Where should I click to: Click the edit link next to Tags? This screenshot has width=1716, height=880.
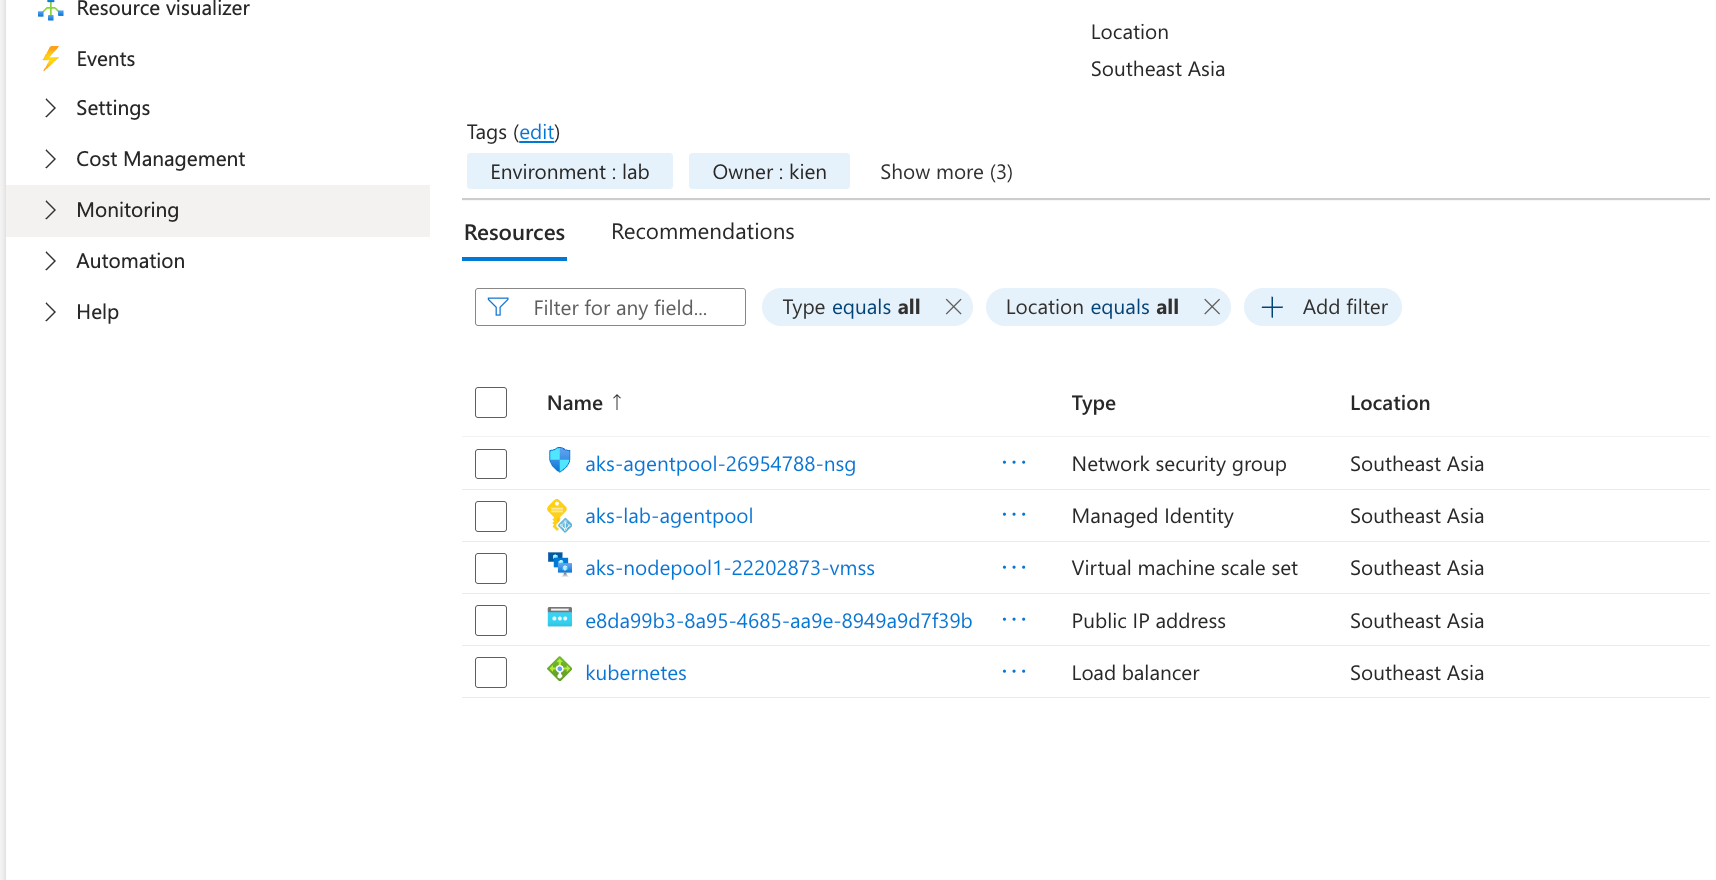coord(537,132)
